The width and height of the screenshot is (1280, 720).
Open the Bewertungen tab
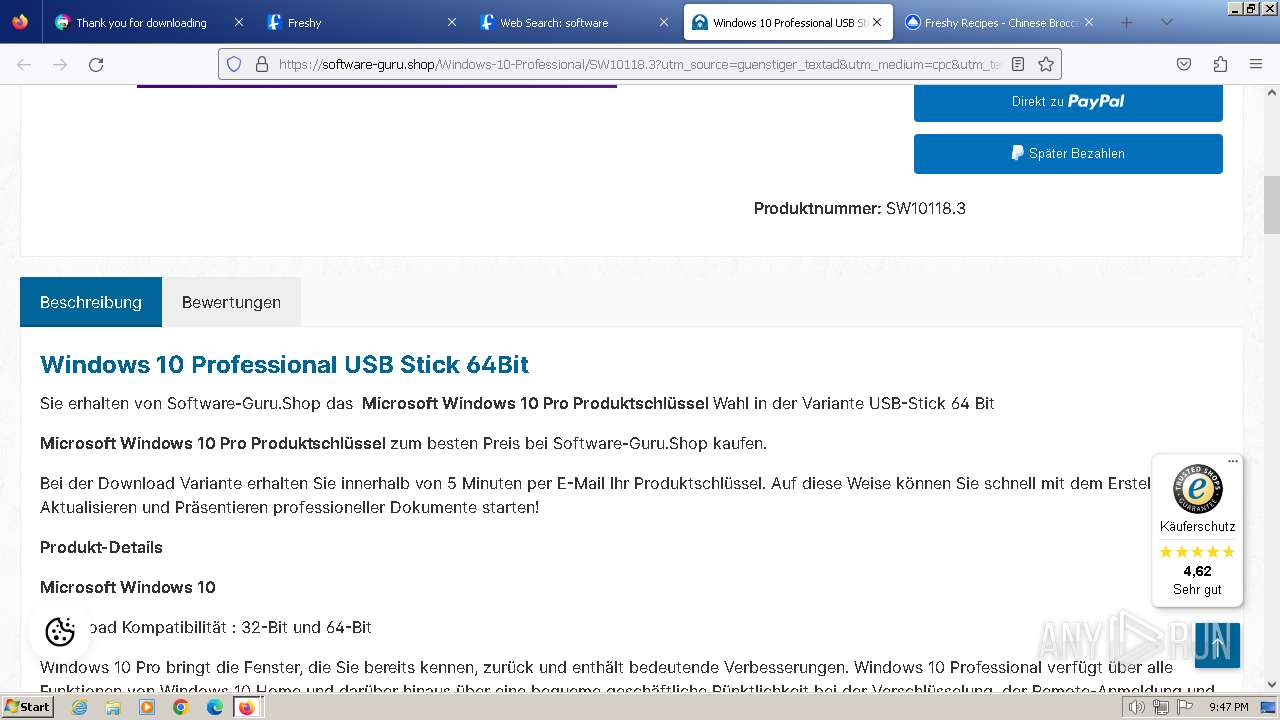(231, 302)
